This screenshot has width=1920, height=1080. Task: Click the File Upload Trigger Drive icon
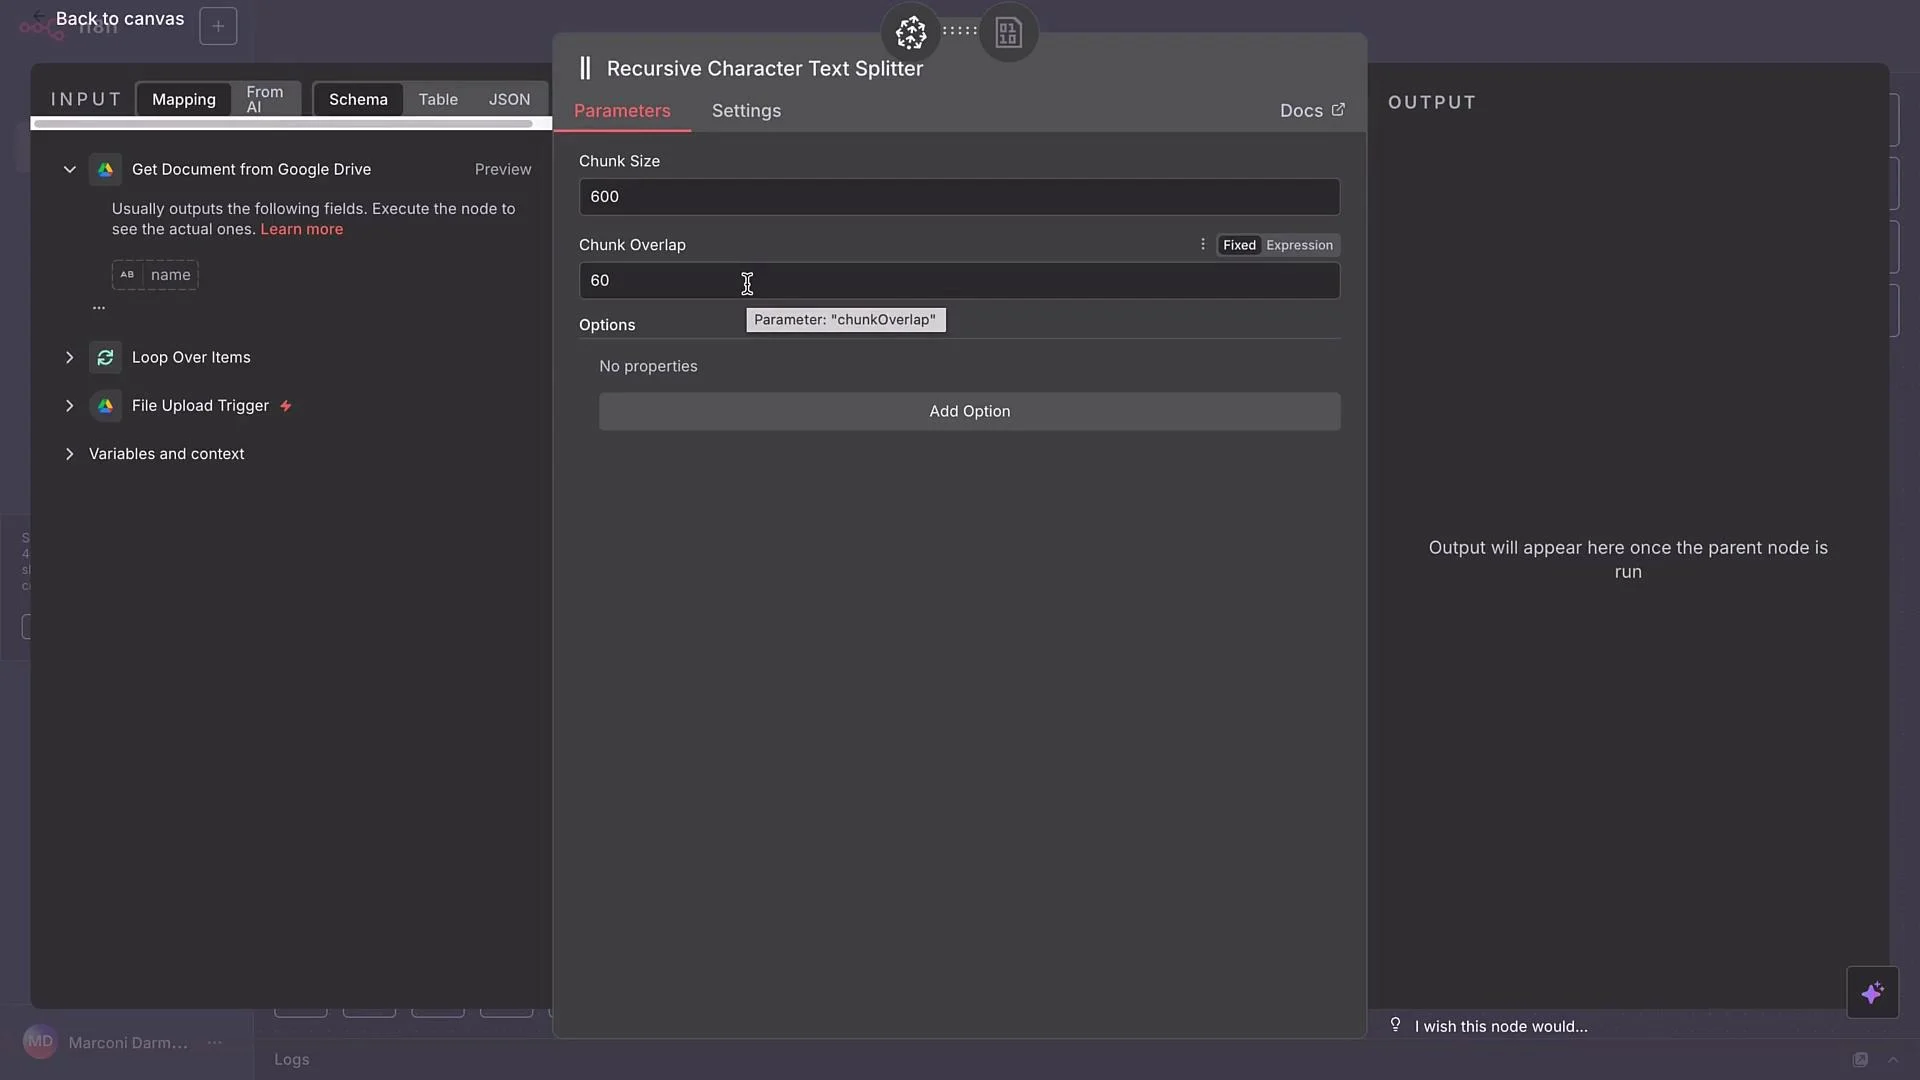pos(105,406)
